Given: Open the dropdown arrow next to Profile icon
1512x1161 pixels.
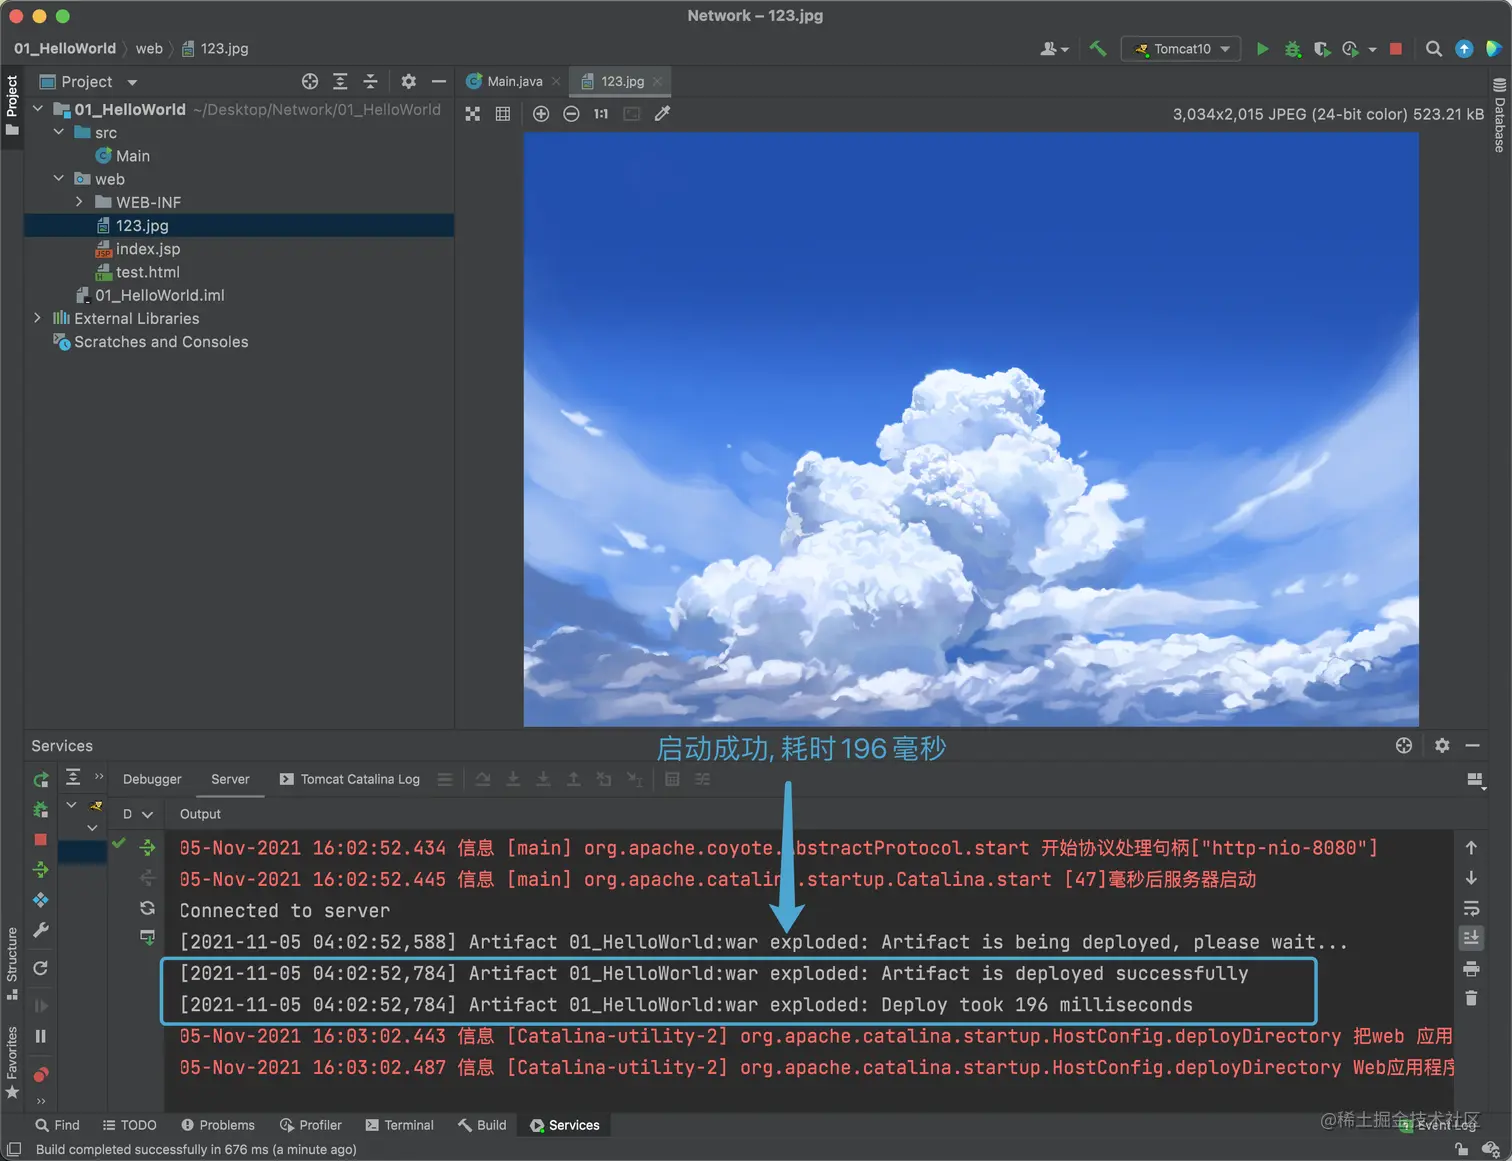Looking at the screenshot, I should click(1372, 49).
